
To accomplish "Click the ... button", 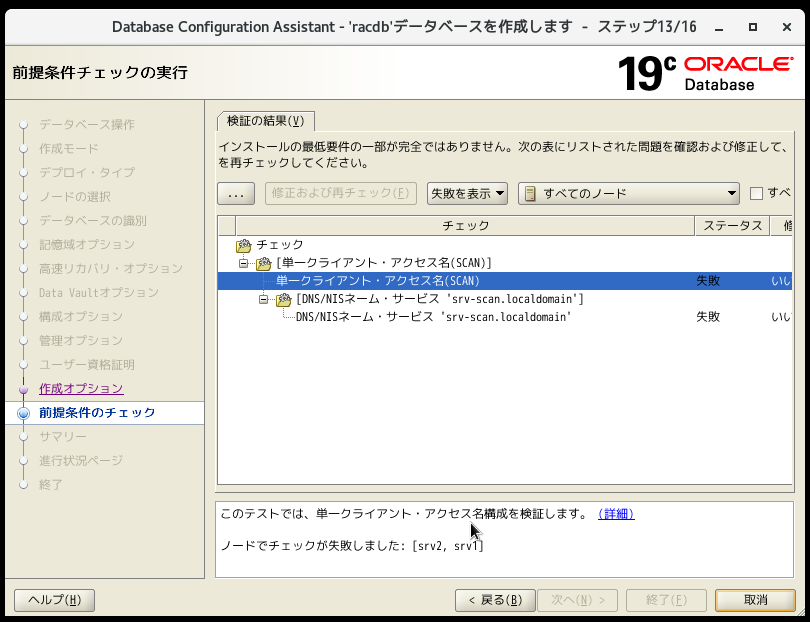I will 236,194.
